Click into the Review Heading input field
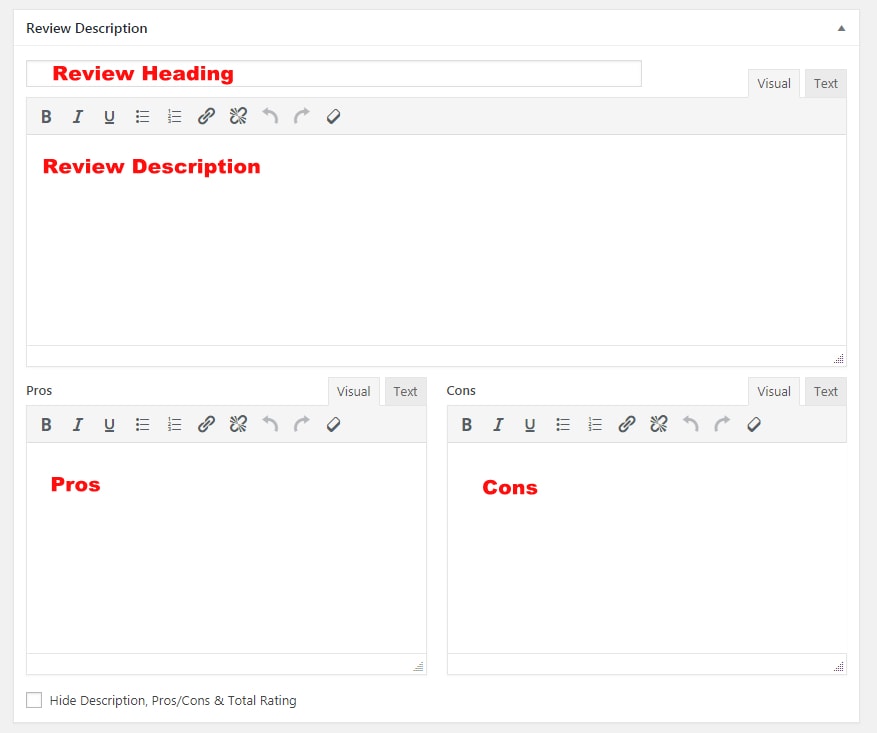Viewport: 877px width, 733px height. tap(333, 73)
